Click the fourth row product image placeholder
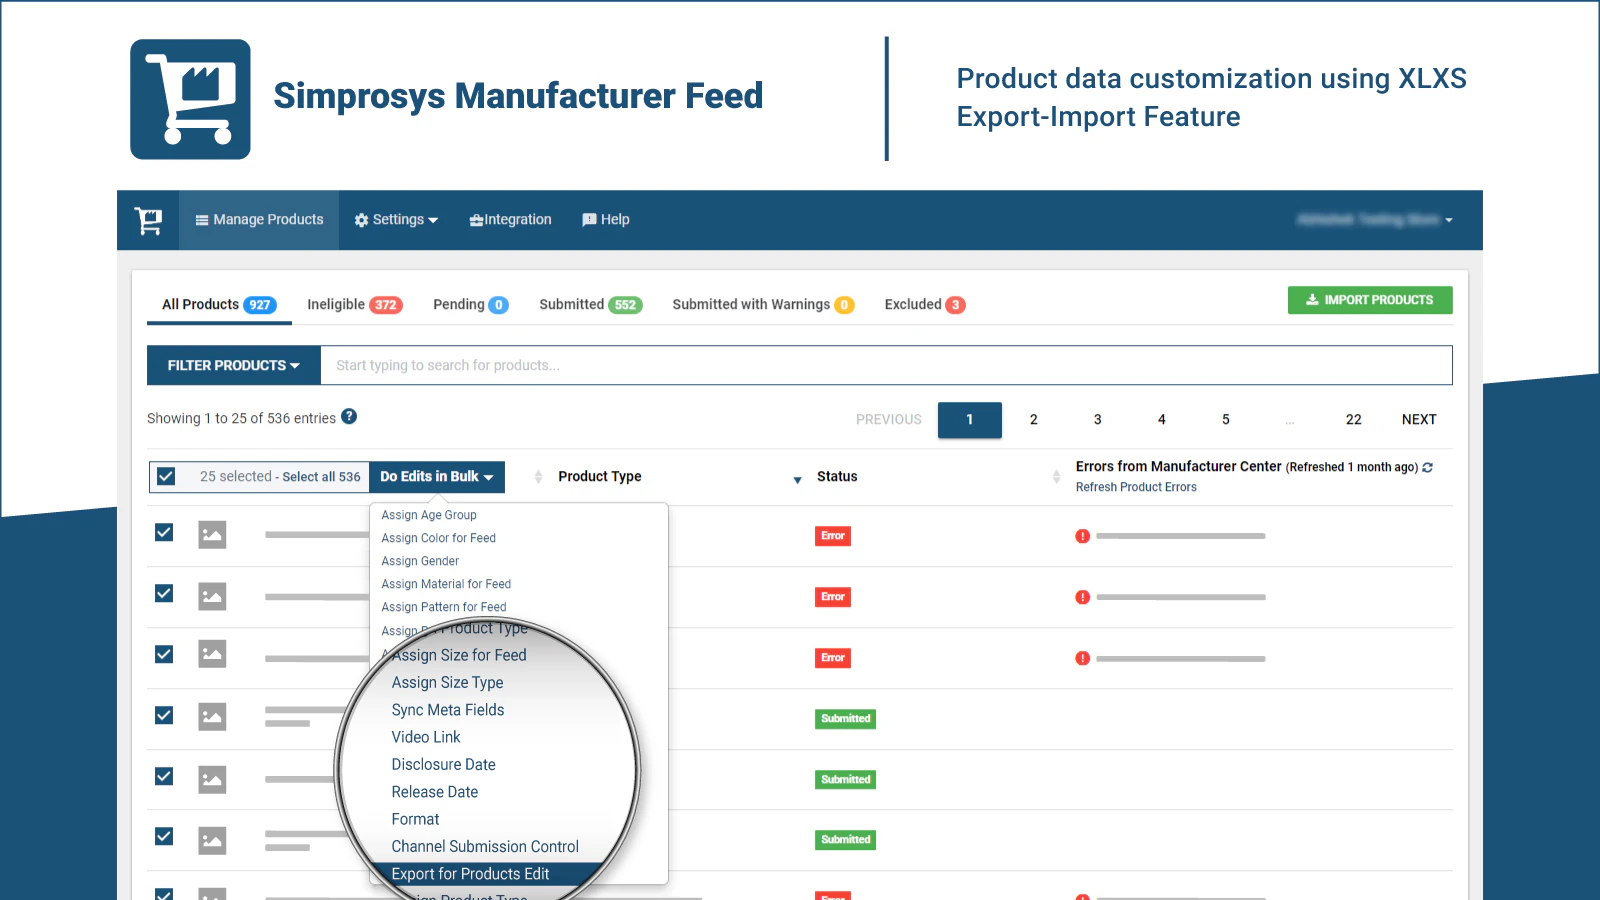Image resolution: width=1600 pixels, height=900 pixels. (x=212, y=717)
